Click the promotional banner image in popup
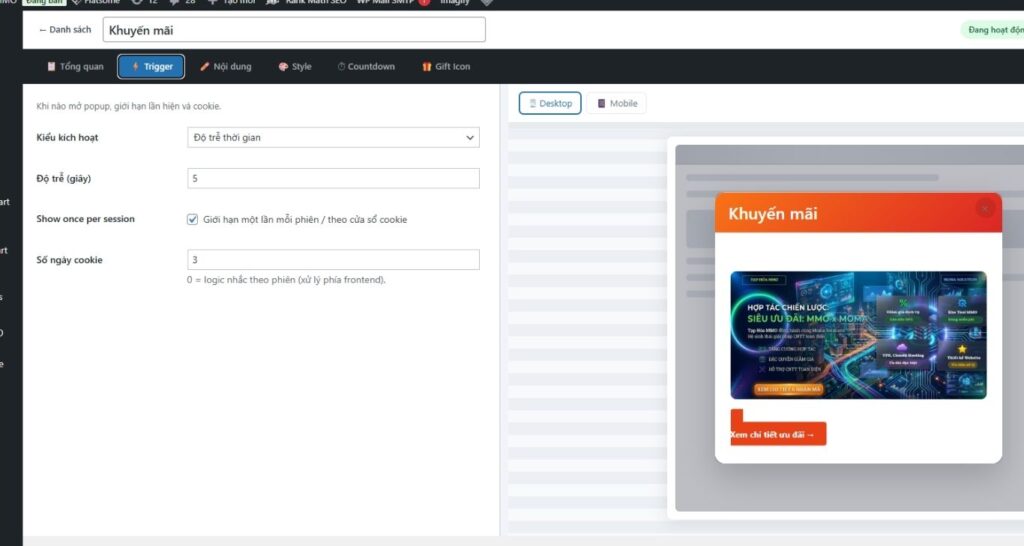 858,335
